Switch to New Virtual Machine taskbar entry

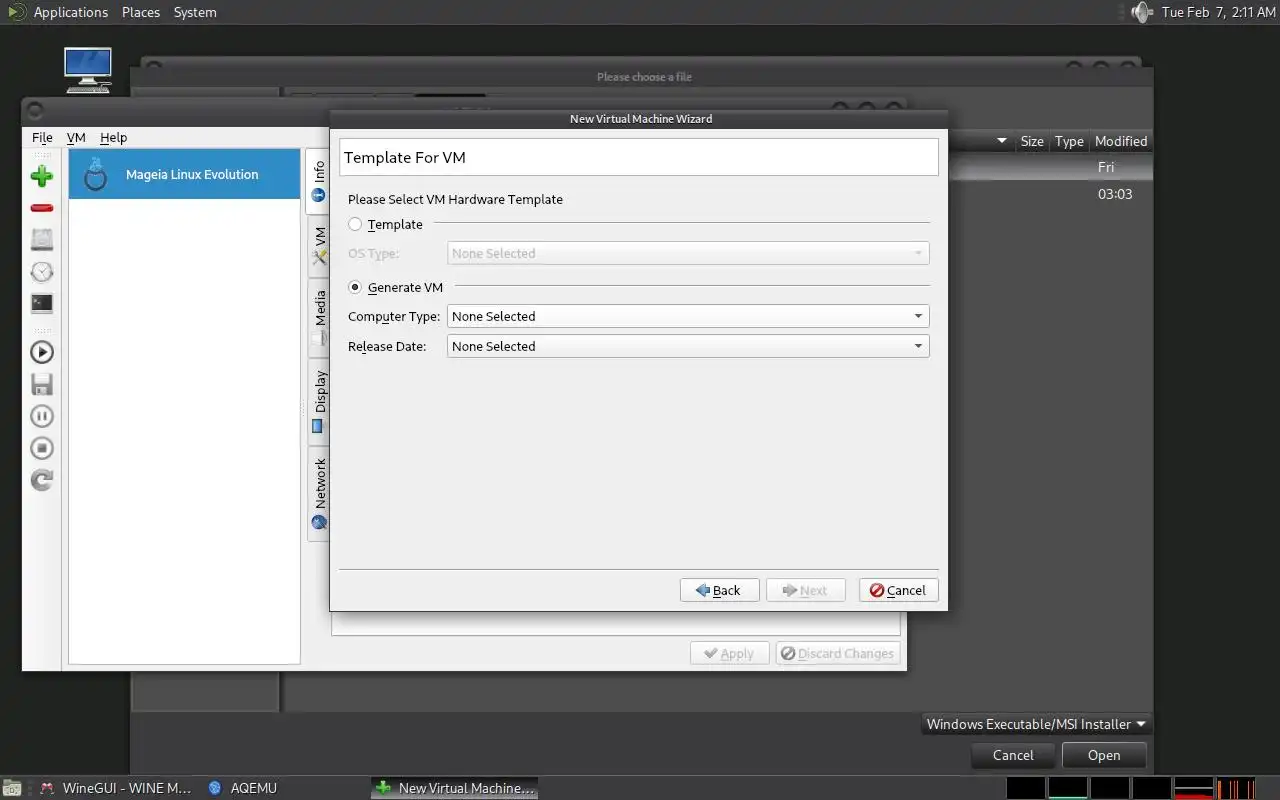point(455,788)
